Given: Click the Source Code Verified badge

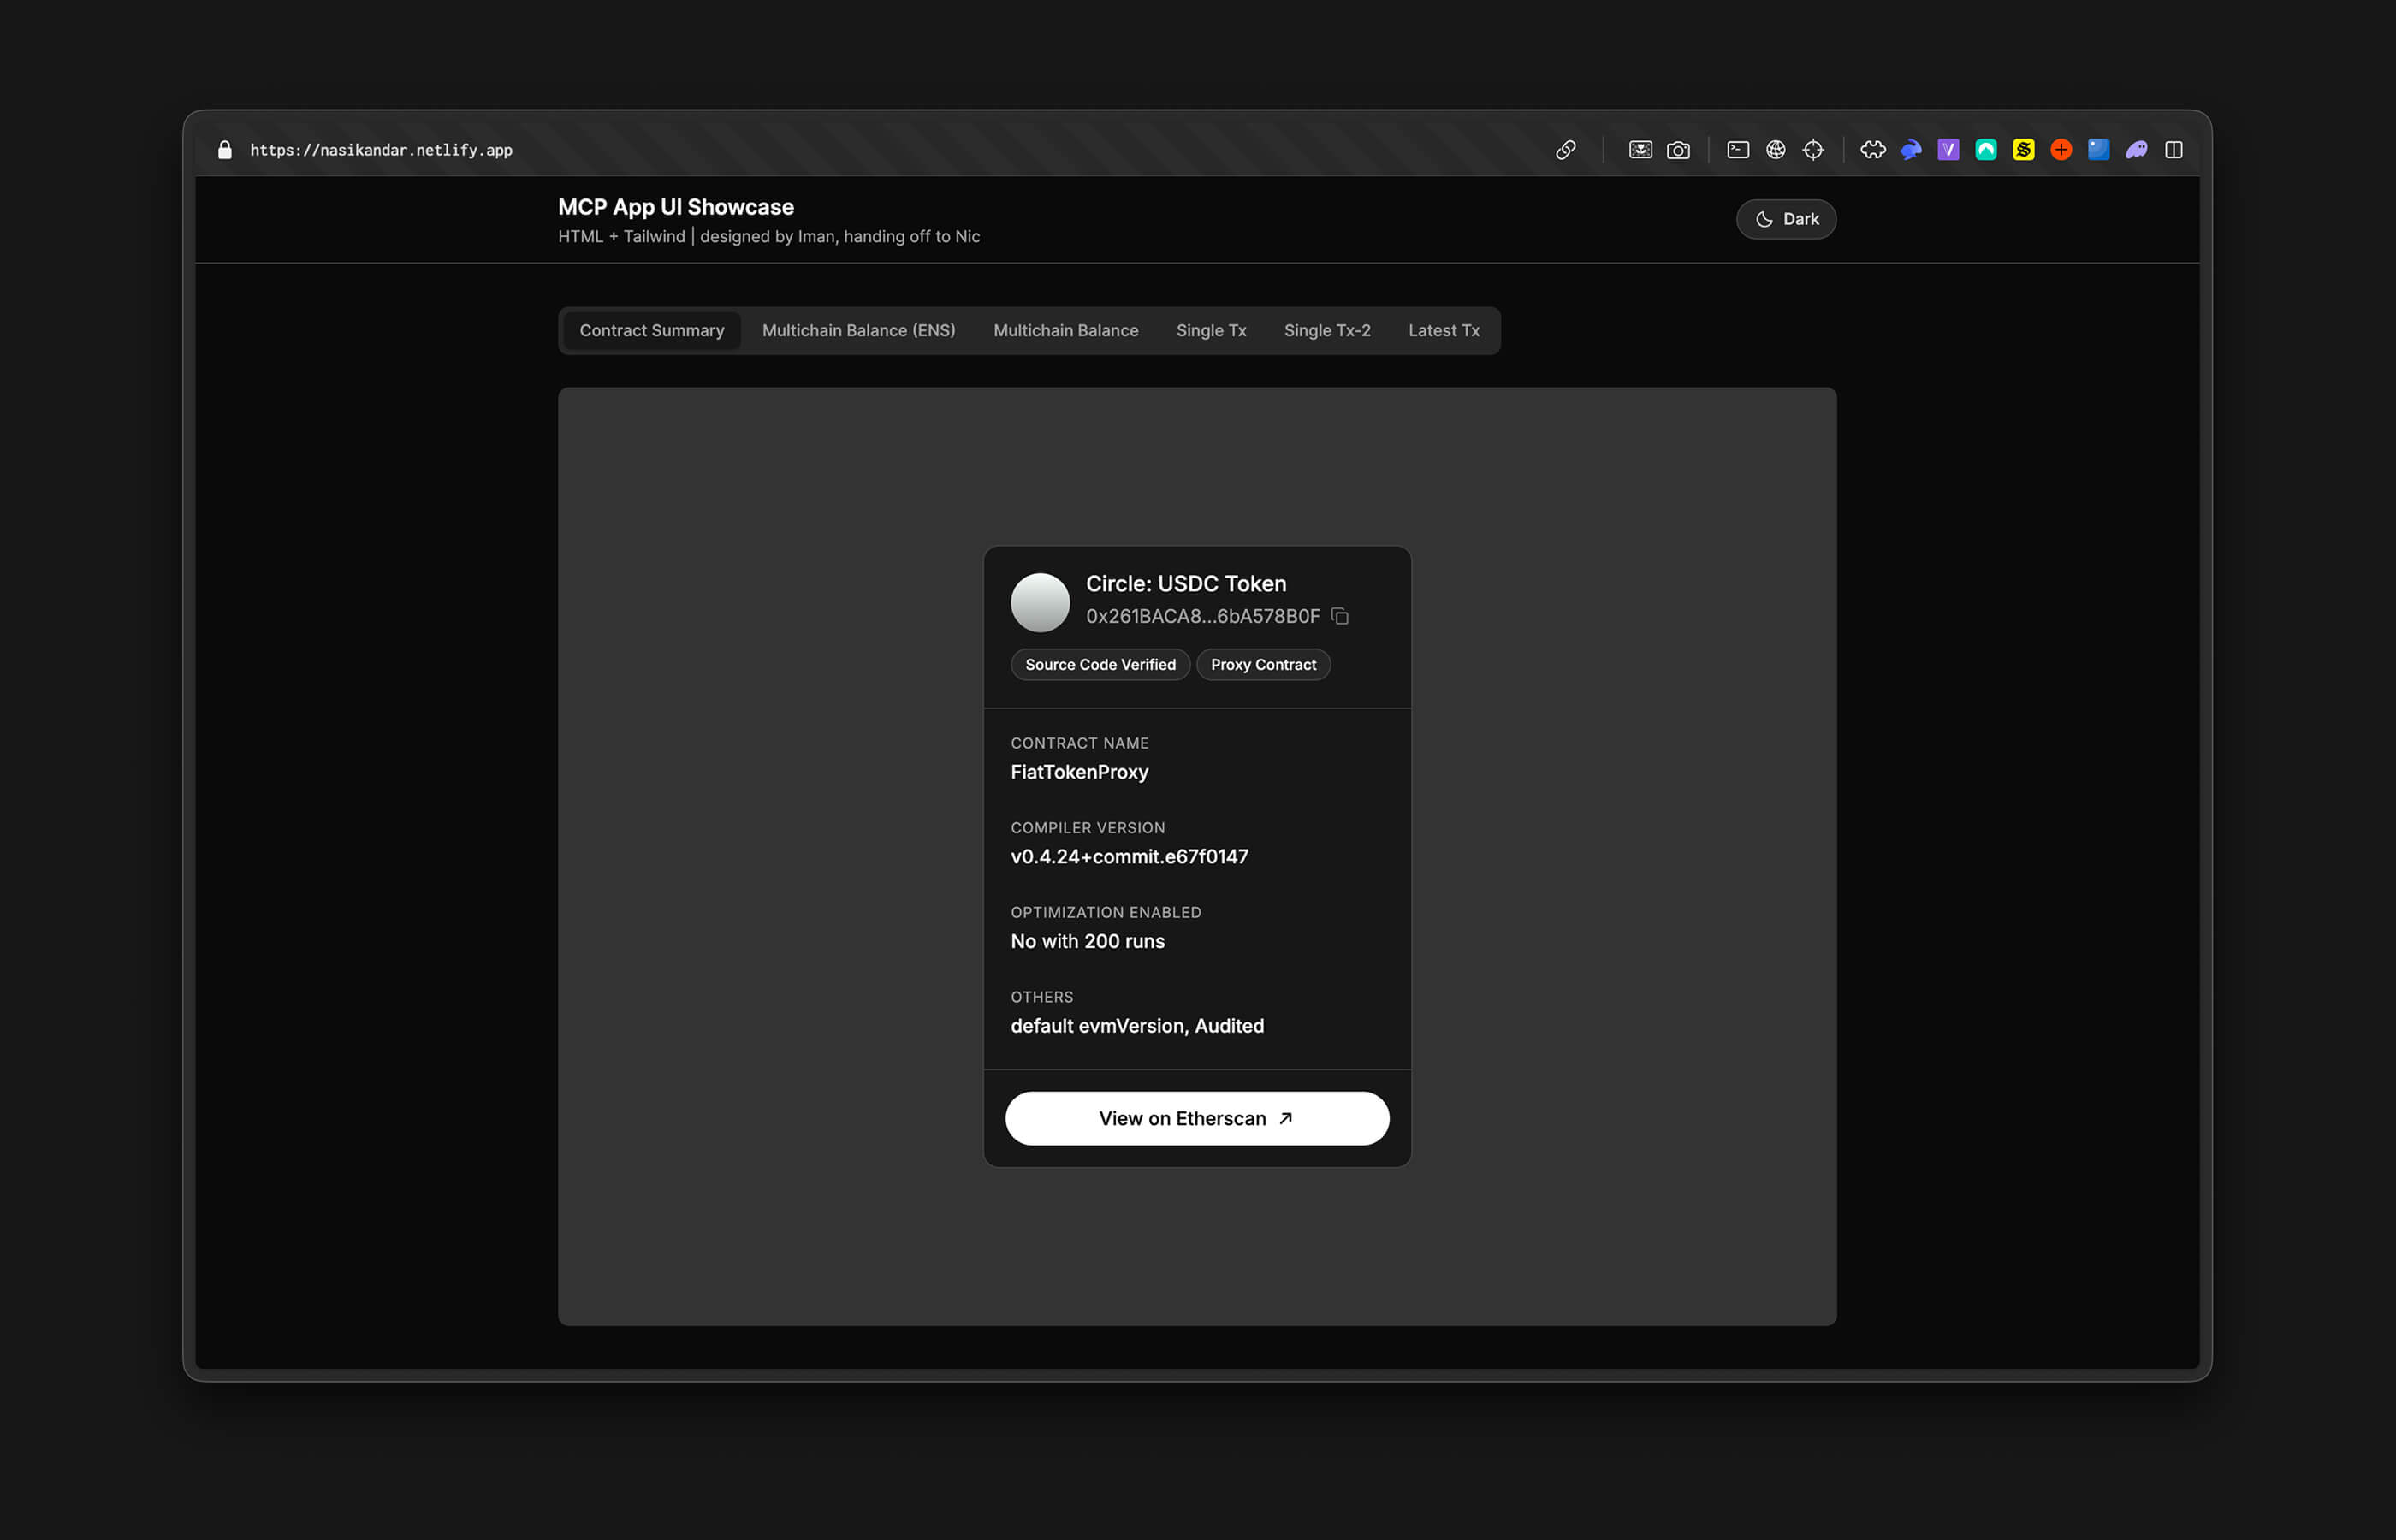Looking at the screenshot, I should click(x=1100, y=665).
